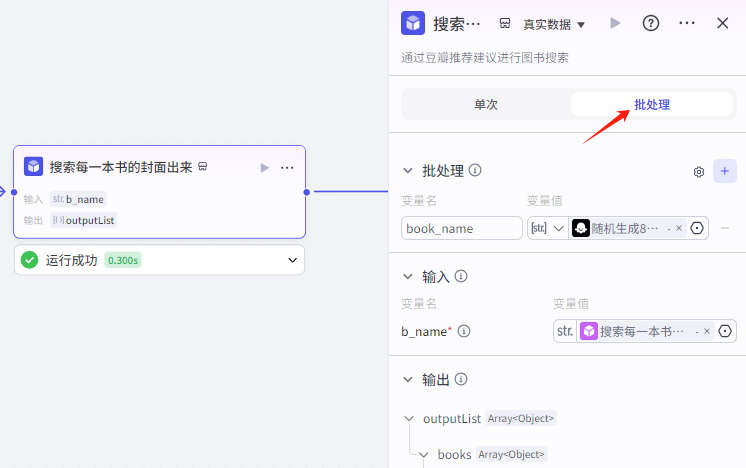Show info tooltip for 批处理 section
746x468 pixels.
point(475,170)
